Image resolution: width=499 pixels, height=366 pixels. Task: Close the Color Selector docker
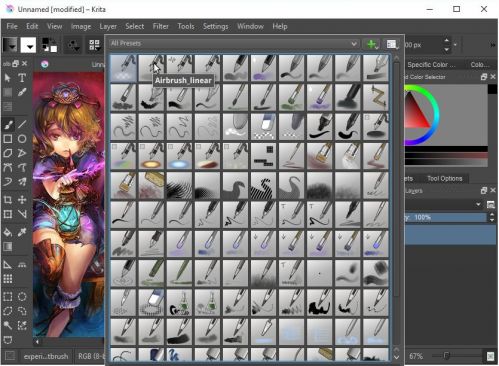493,77
